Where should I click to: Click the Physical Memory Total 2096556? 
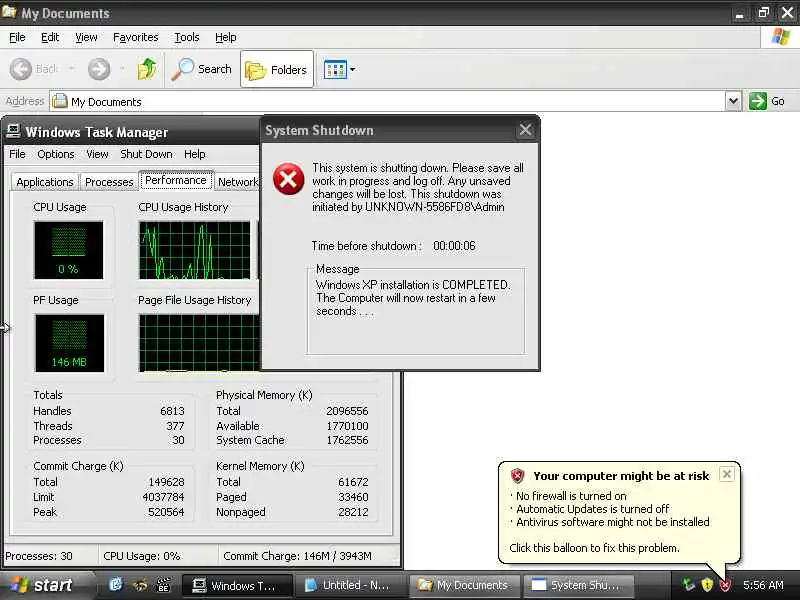(x=347, y=411)
